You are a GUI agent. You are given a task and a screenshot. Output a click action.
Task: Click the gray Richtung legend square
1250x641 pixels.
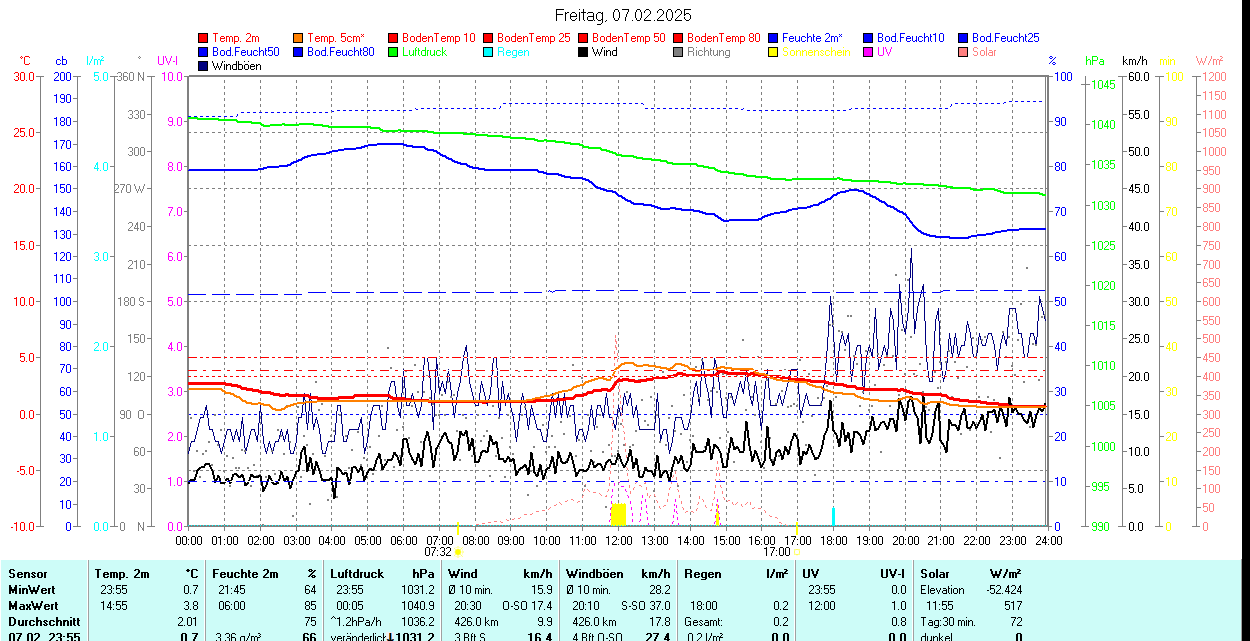[679, 52]
